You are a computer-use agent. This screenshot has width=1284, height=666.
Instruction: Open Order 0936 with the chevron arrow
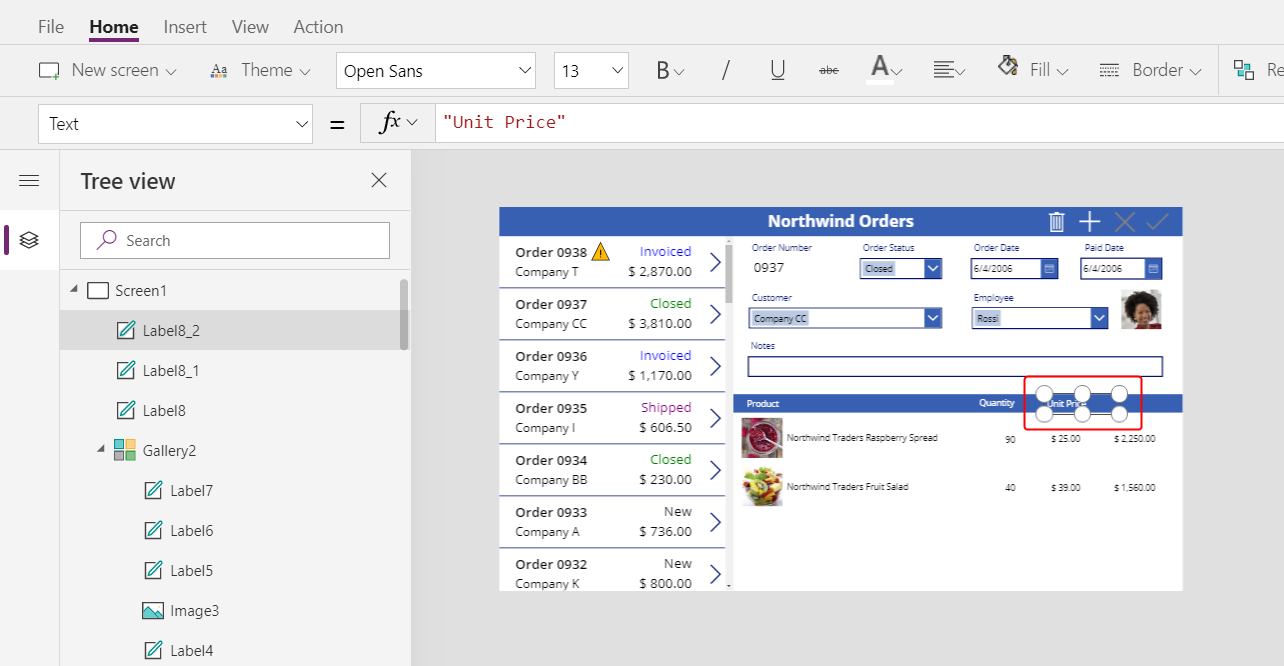[x=715, y=366]
